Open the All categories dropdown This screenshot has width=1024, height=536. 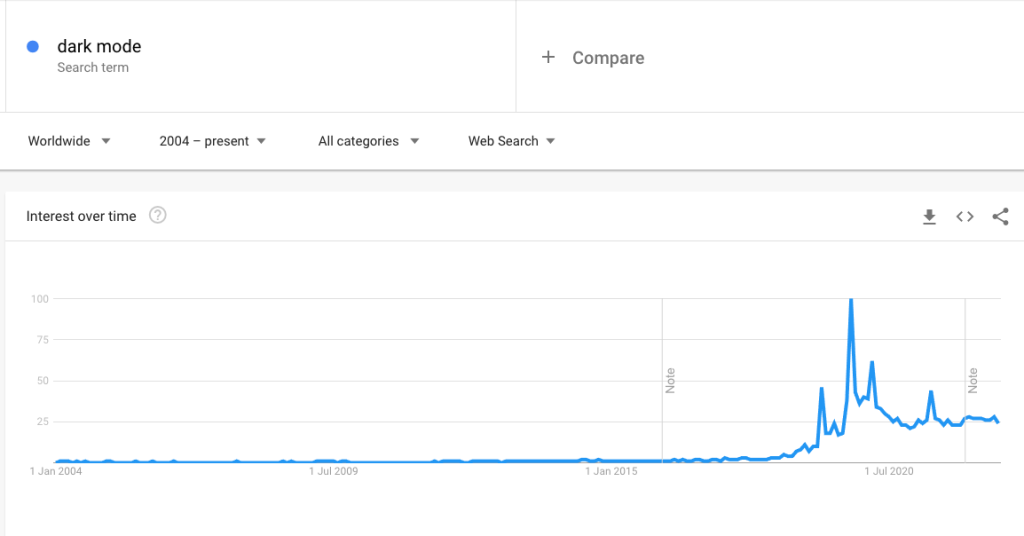pos(368,141)
